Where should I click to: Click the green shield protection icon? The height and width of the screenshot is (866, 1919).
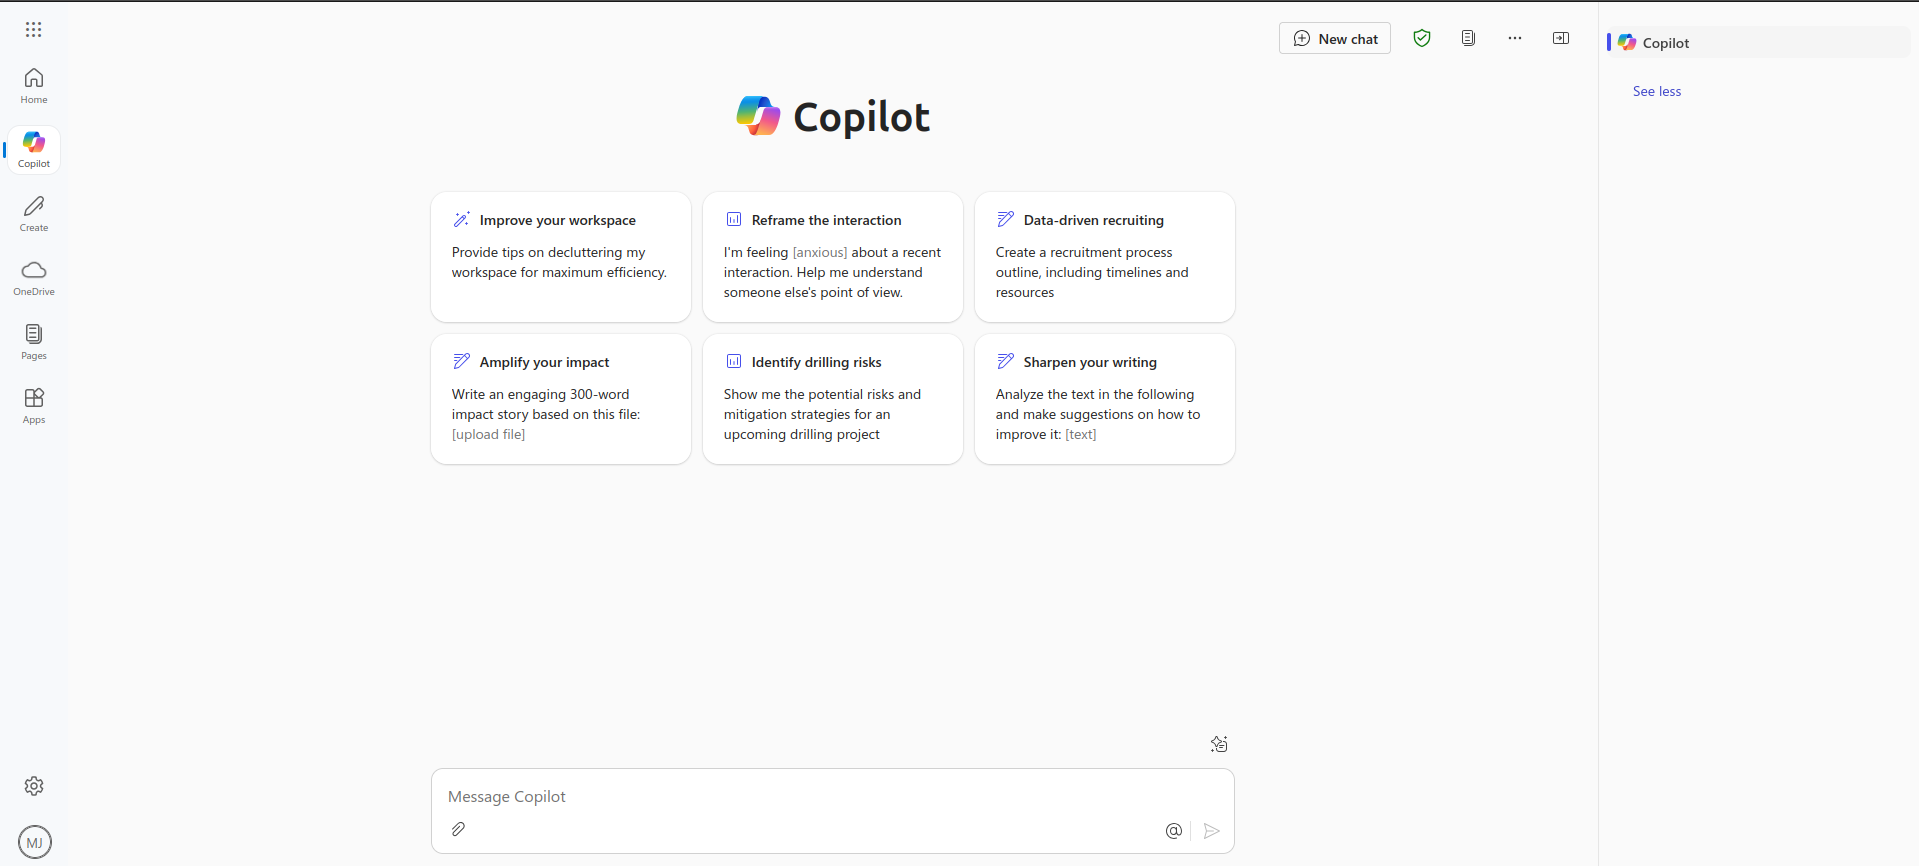click(x=1422, y=38)
